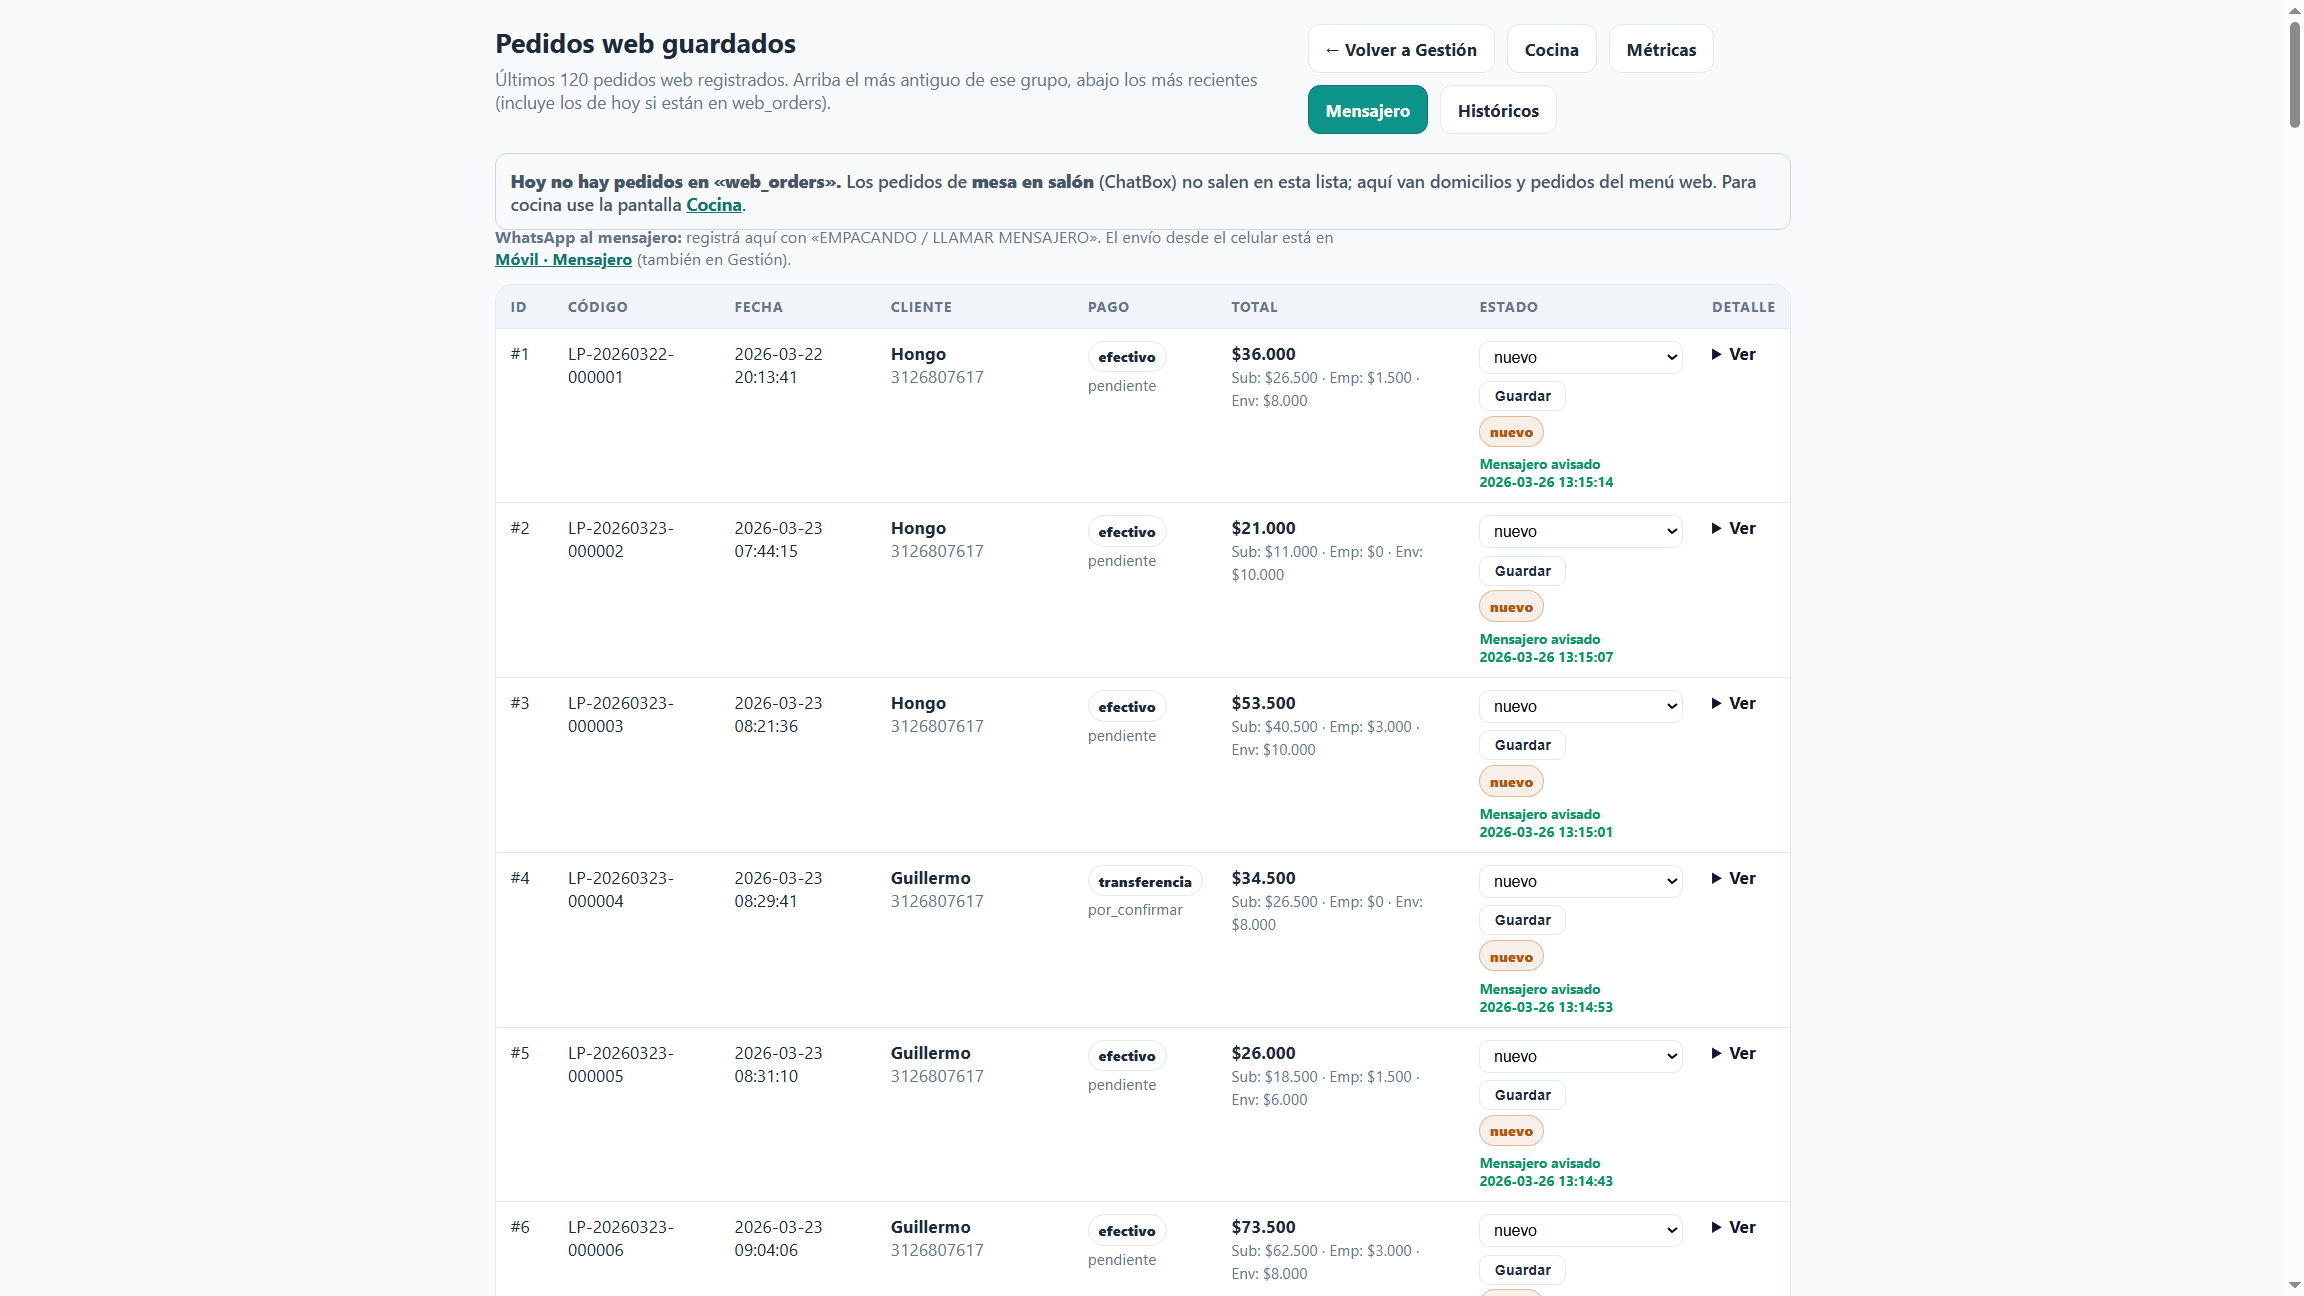The width and height of the screenshot is (2304, 1296).
Task: Click the transferencia payment badge
Action: pos(1144,882)
